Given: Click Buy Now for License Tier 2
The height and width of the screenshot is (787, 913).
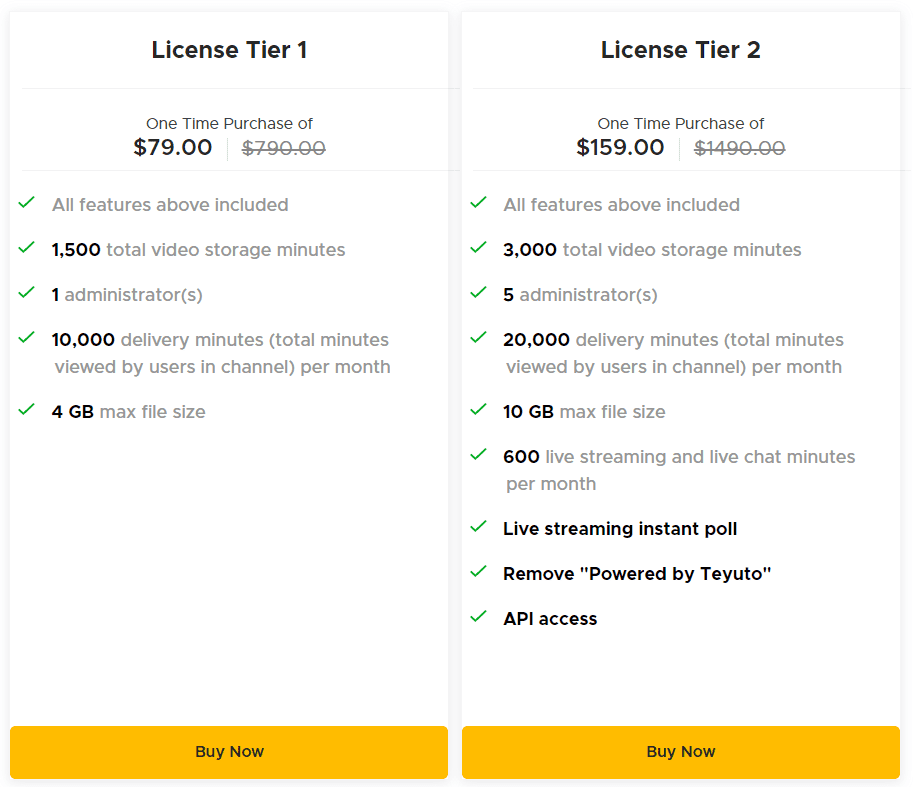Looking at the screenshot, I should click(x=680, y=752).
